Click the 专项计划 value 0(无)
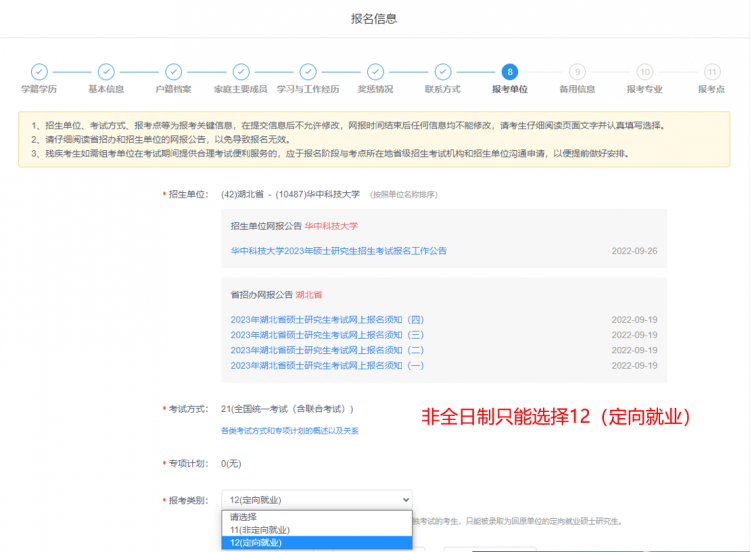Viewport: 750px width, 552px height. 231,464
